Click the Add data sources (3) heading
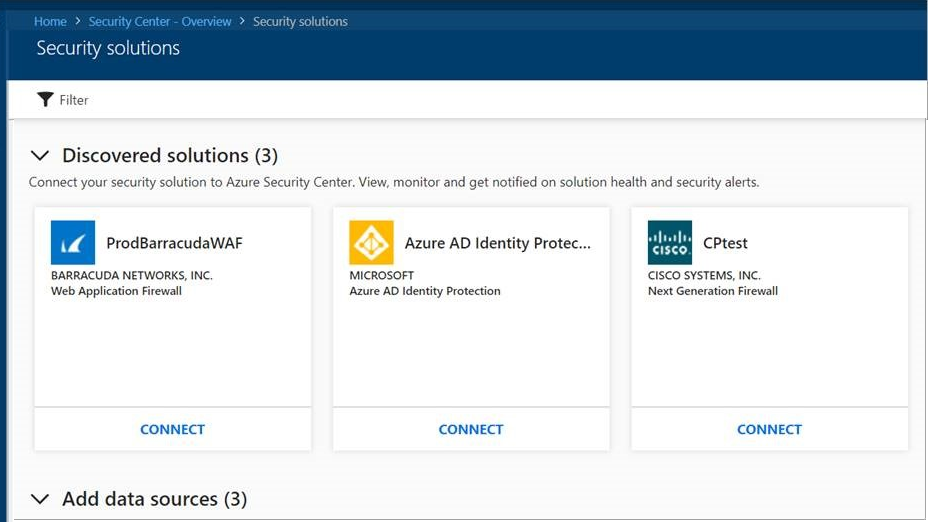This screenshot has height=522, width=928. (154, 499)
